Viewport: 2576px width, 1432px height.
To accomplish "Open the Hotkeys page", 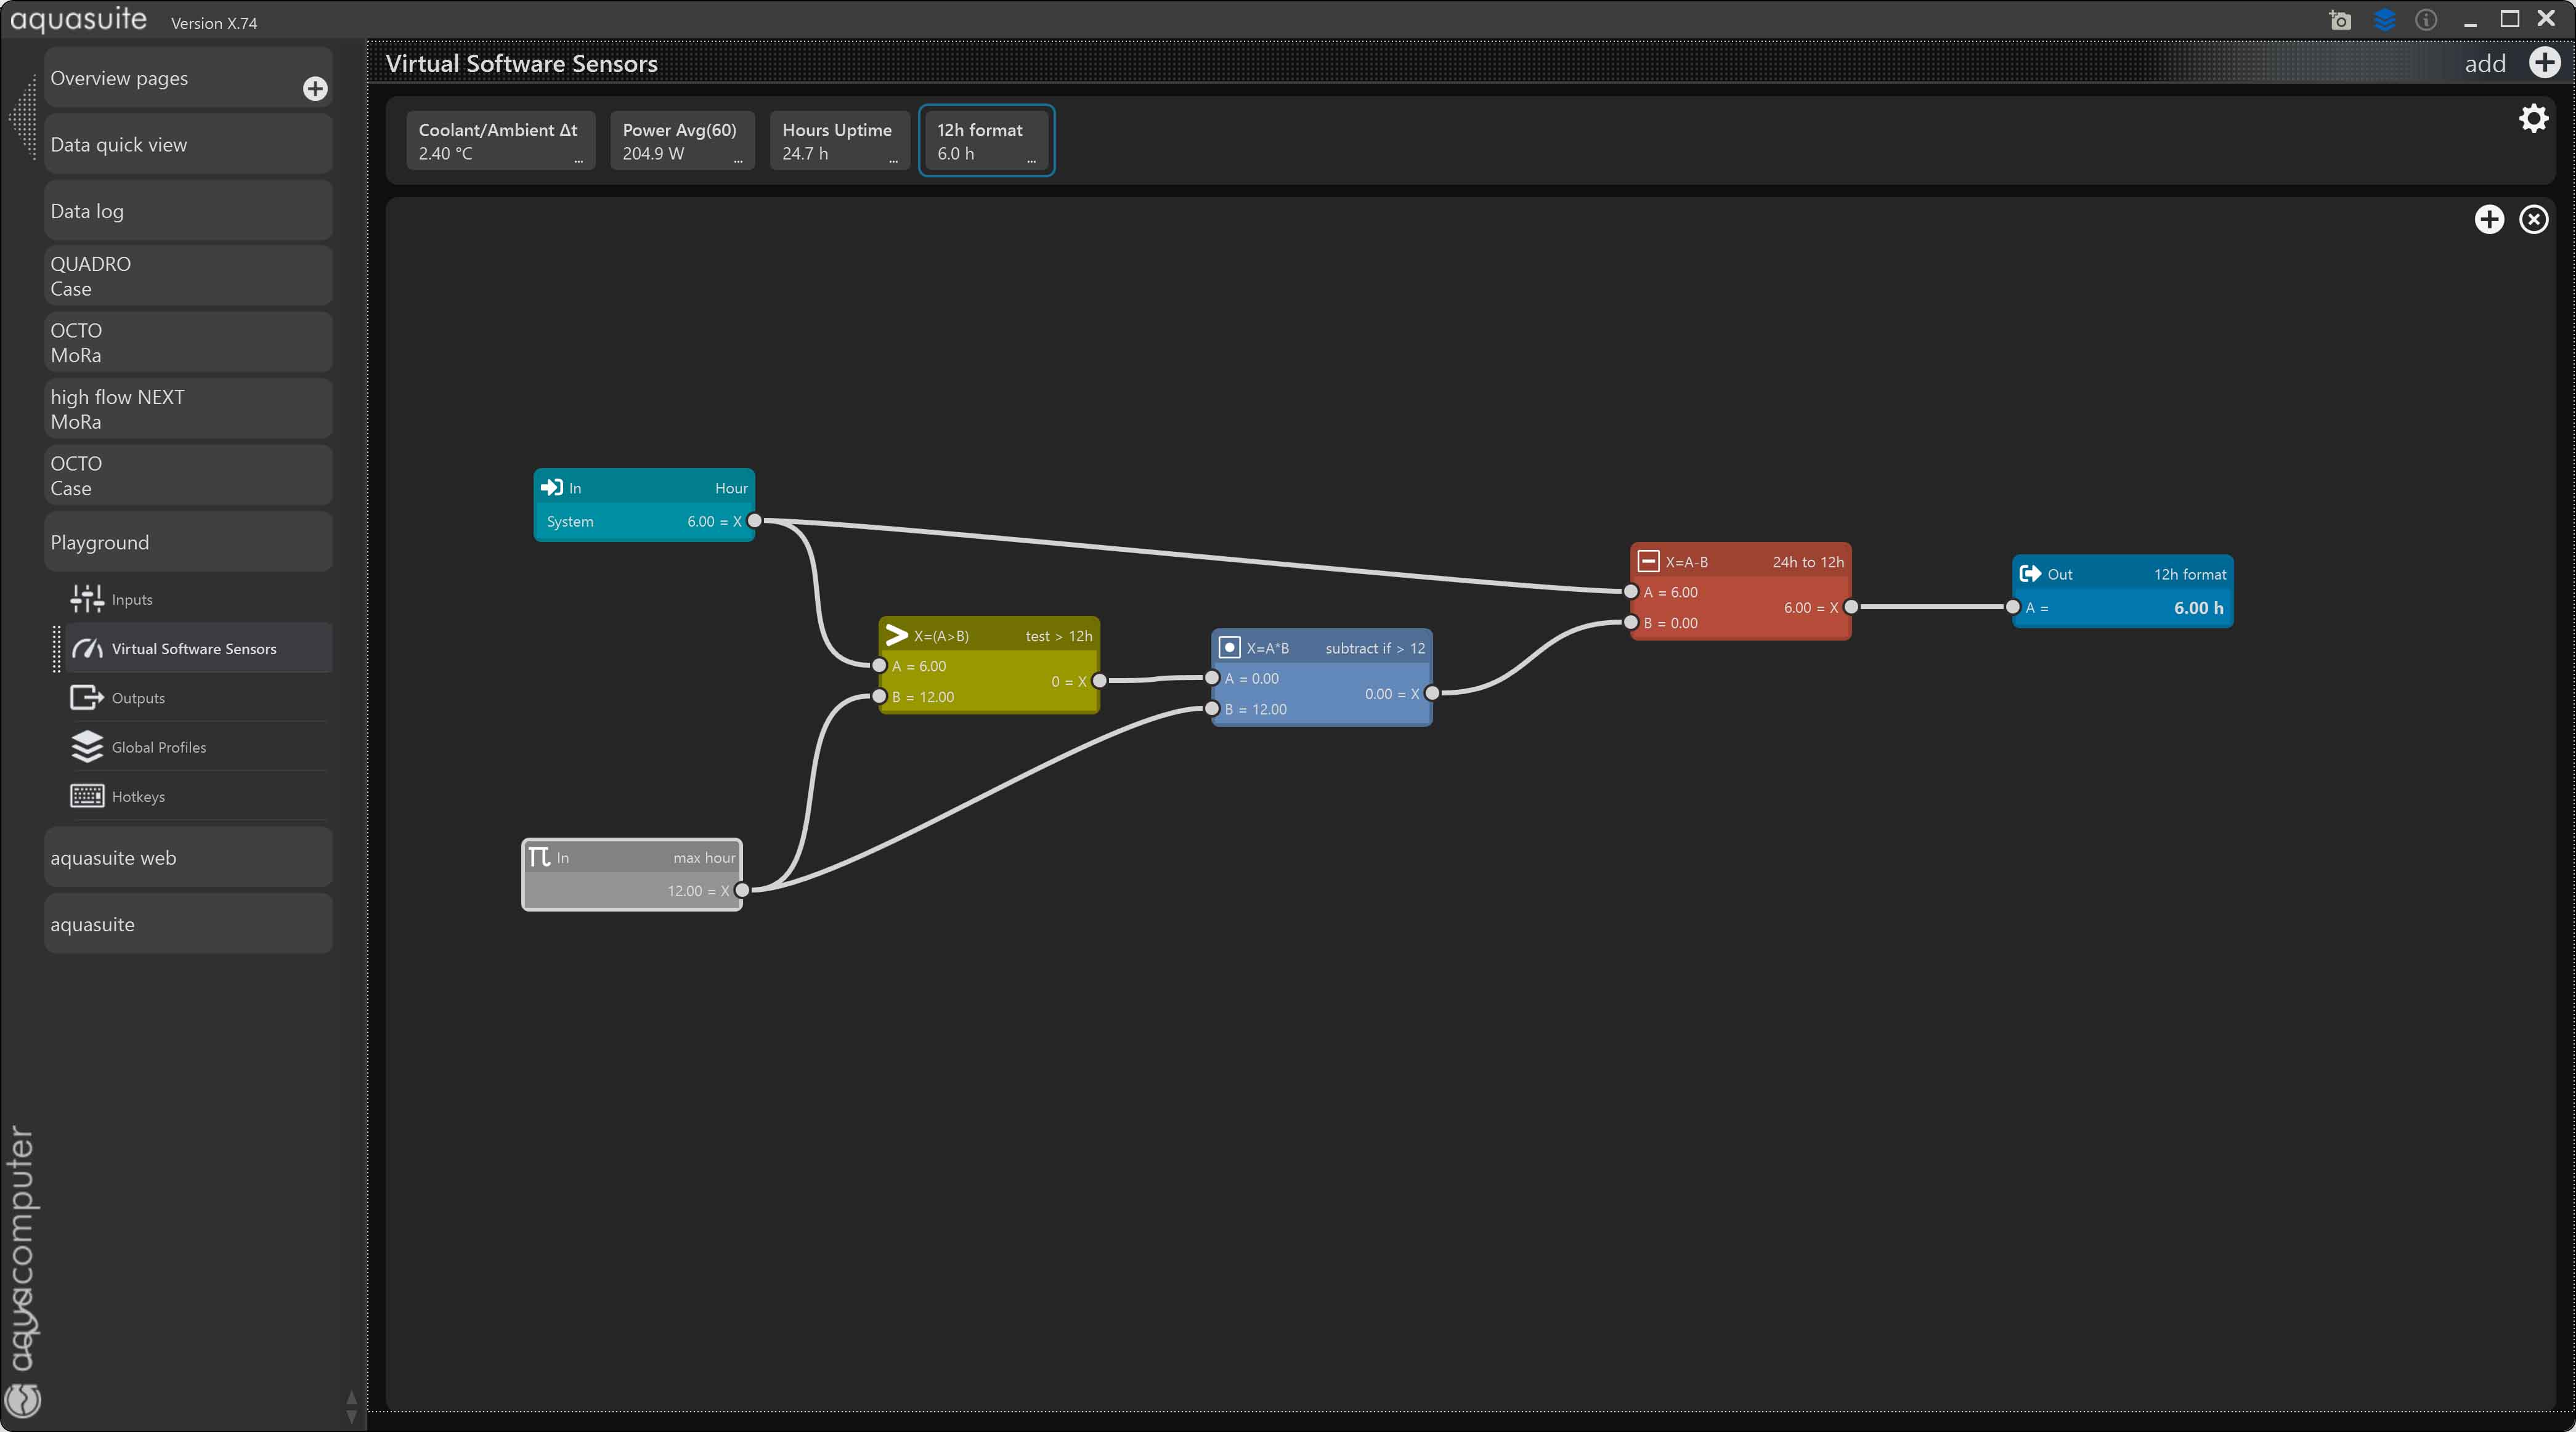I will coord(138,796).
